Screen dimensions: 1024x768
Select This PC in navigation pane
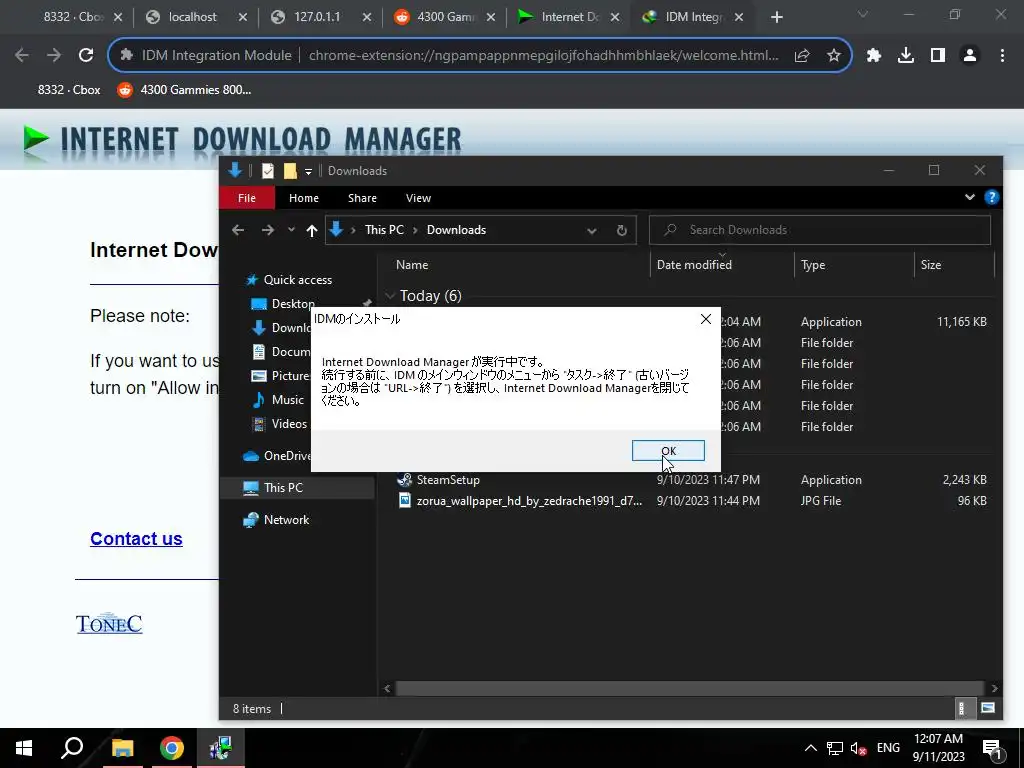tap(283, 488)
